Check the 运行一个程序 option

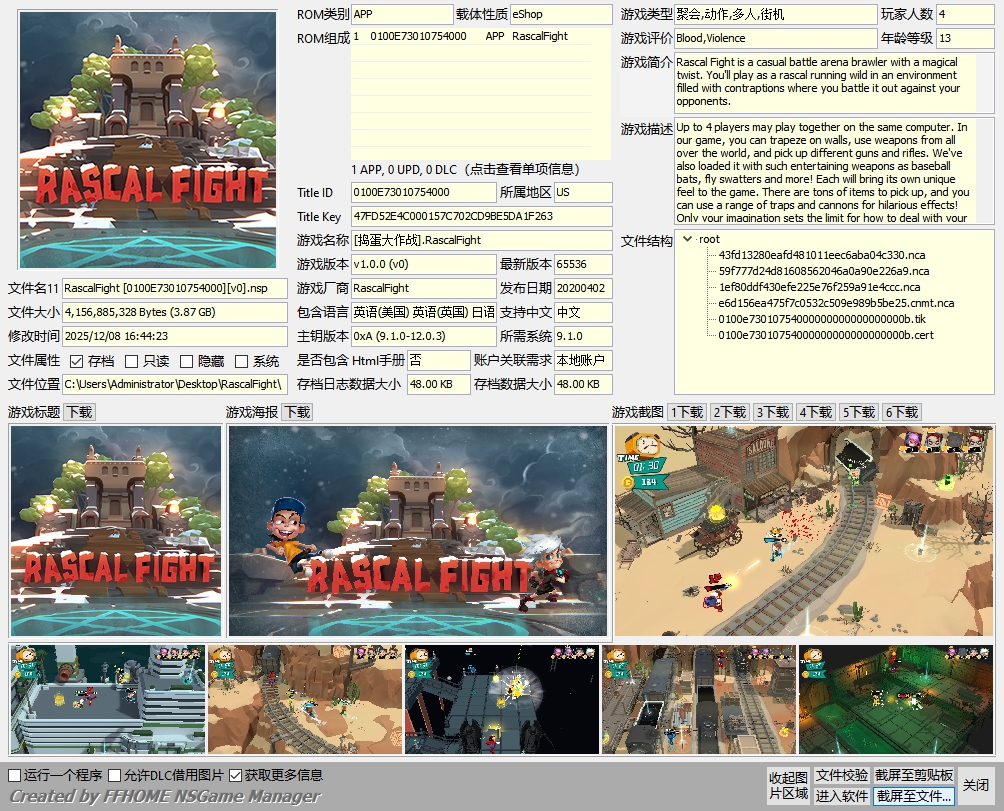click(x=15, y=776)
